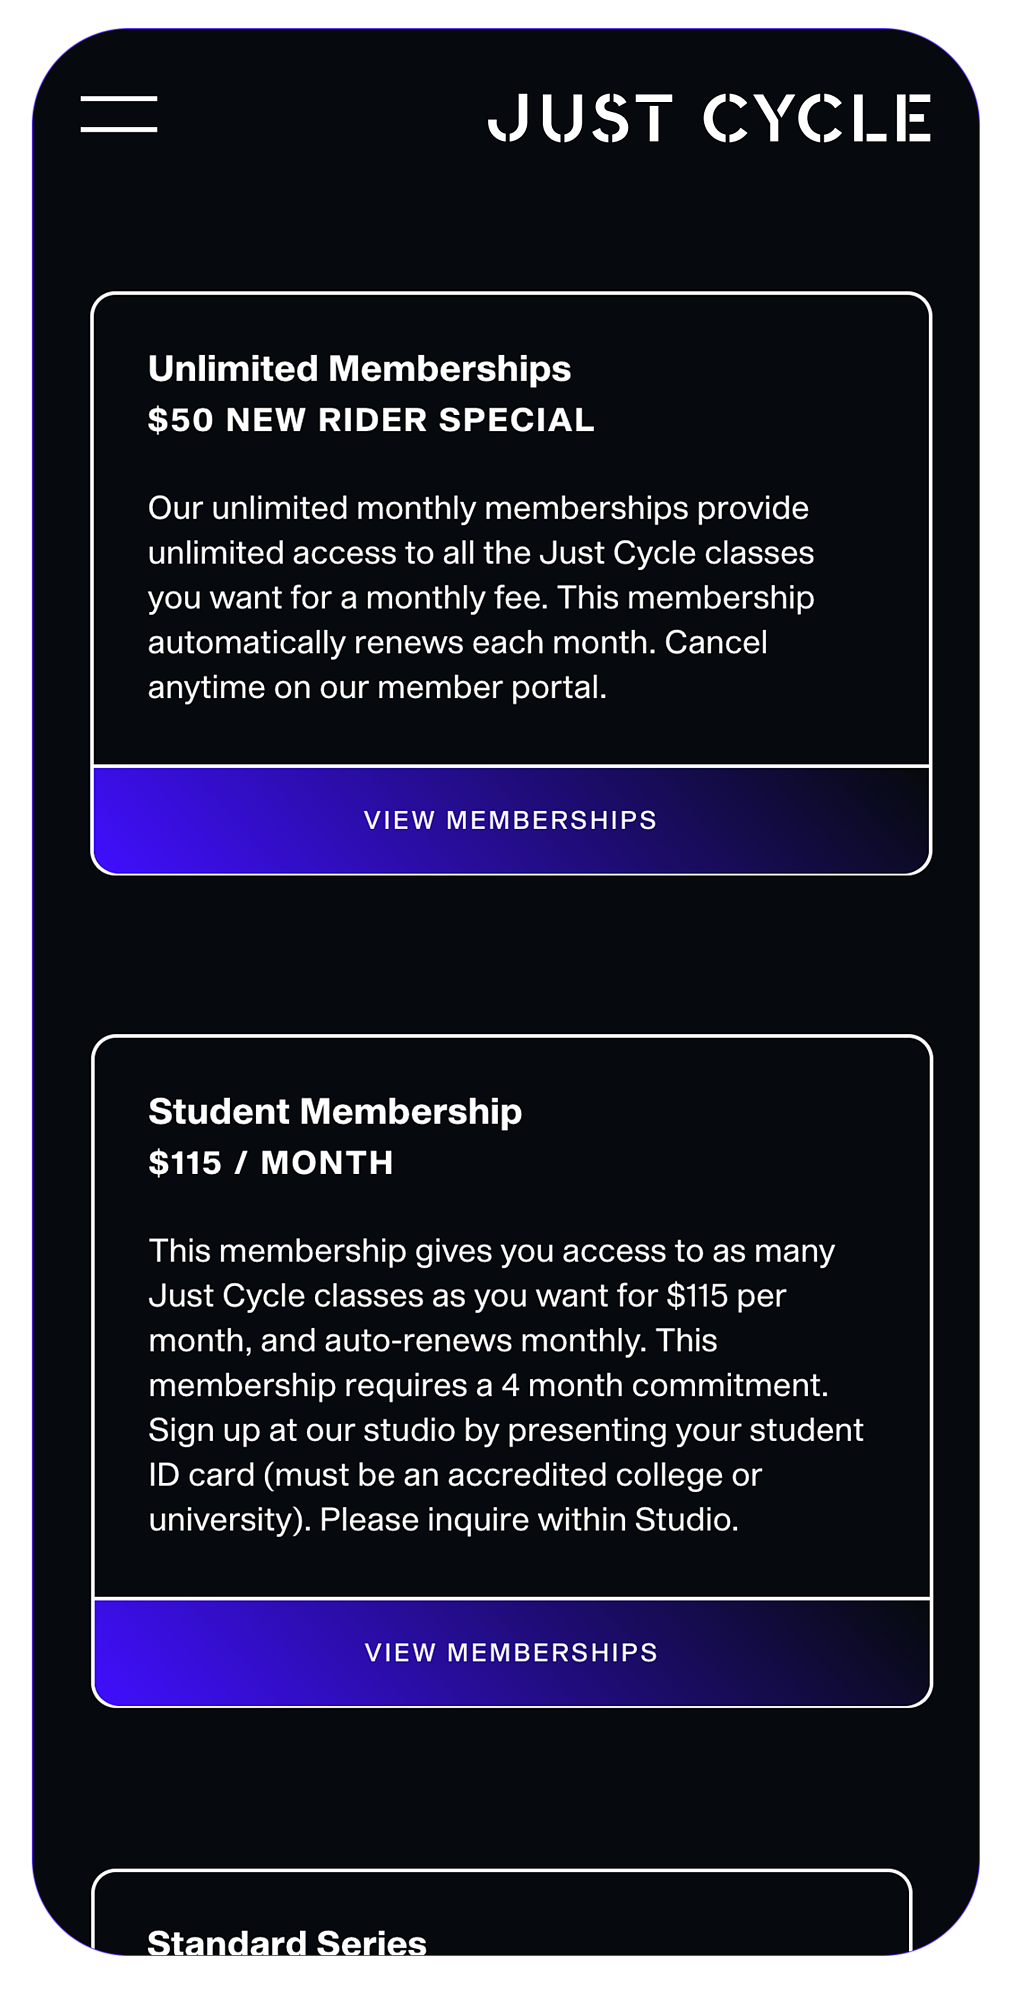Click "automatically renews each month" text

pyautogui.click(x=402, y=642)
